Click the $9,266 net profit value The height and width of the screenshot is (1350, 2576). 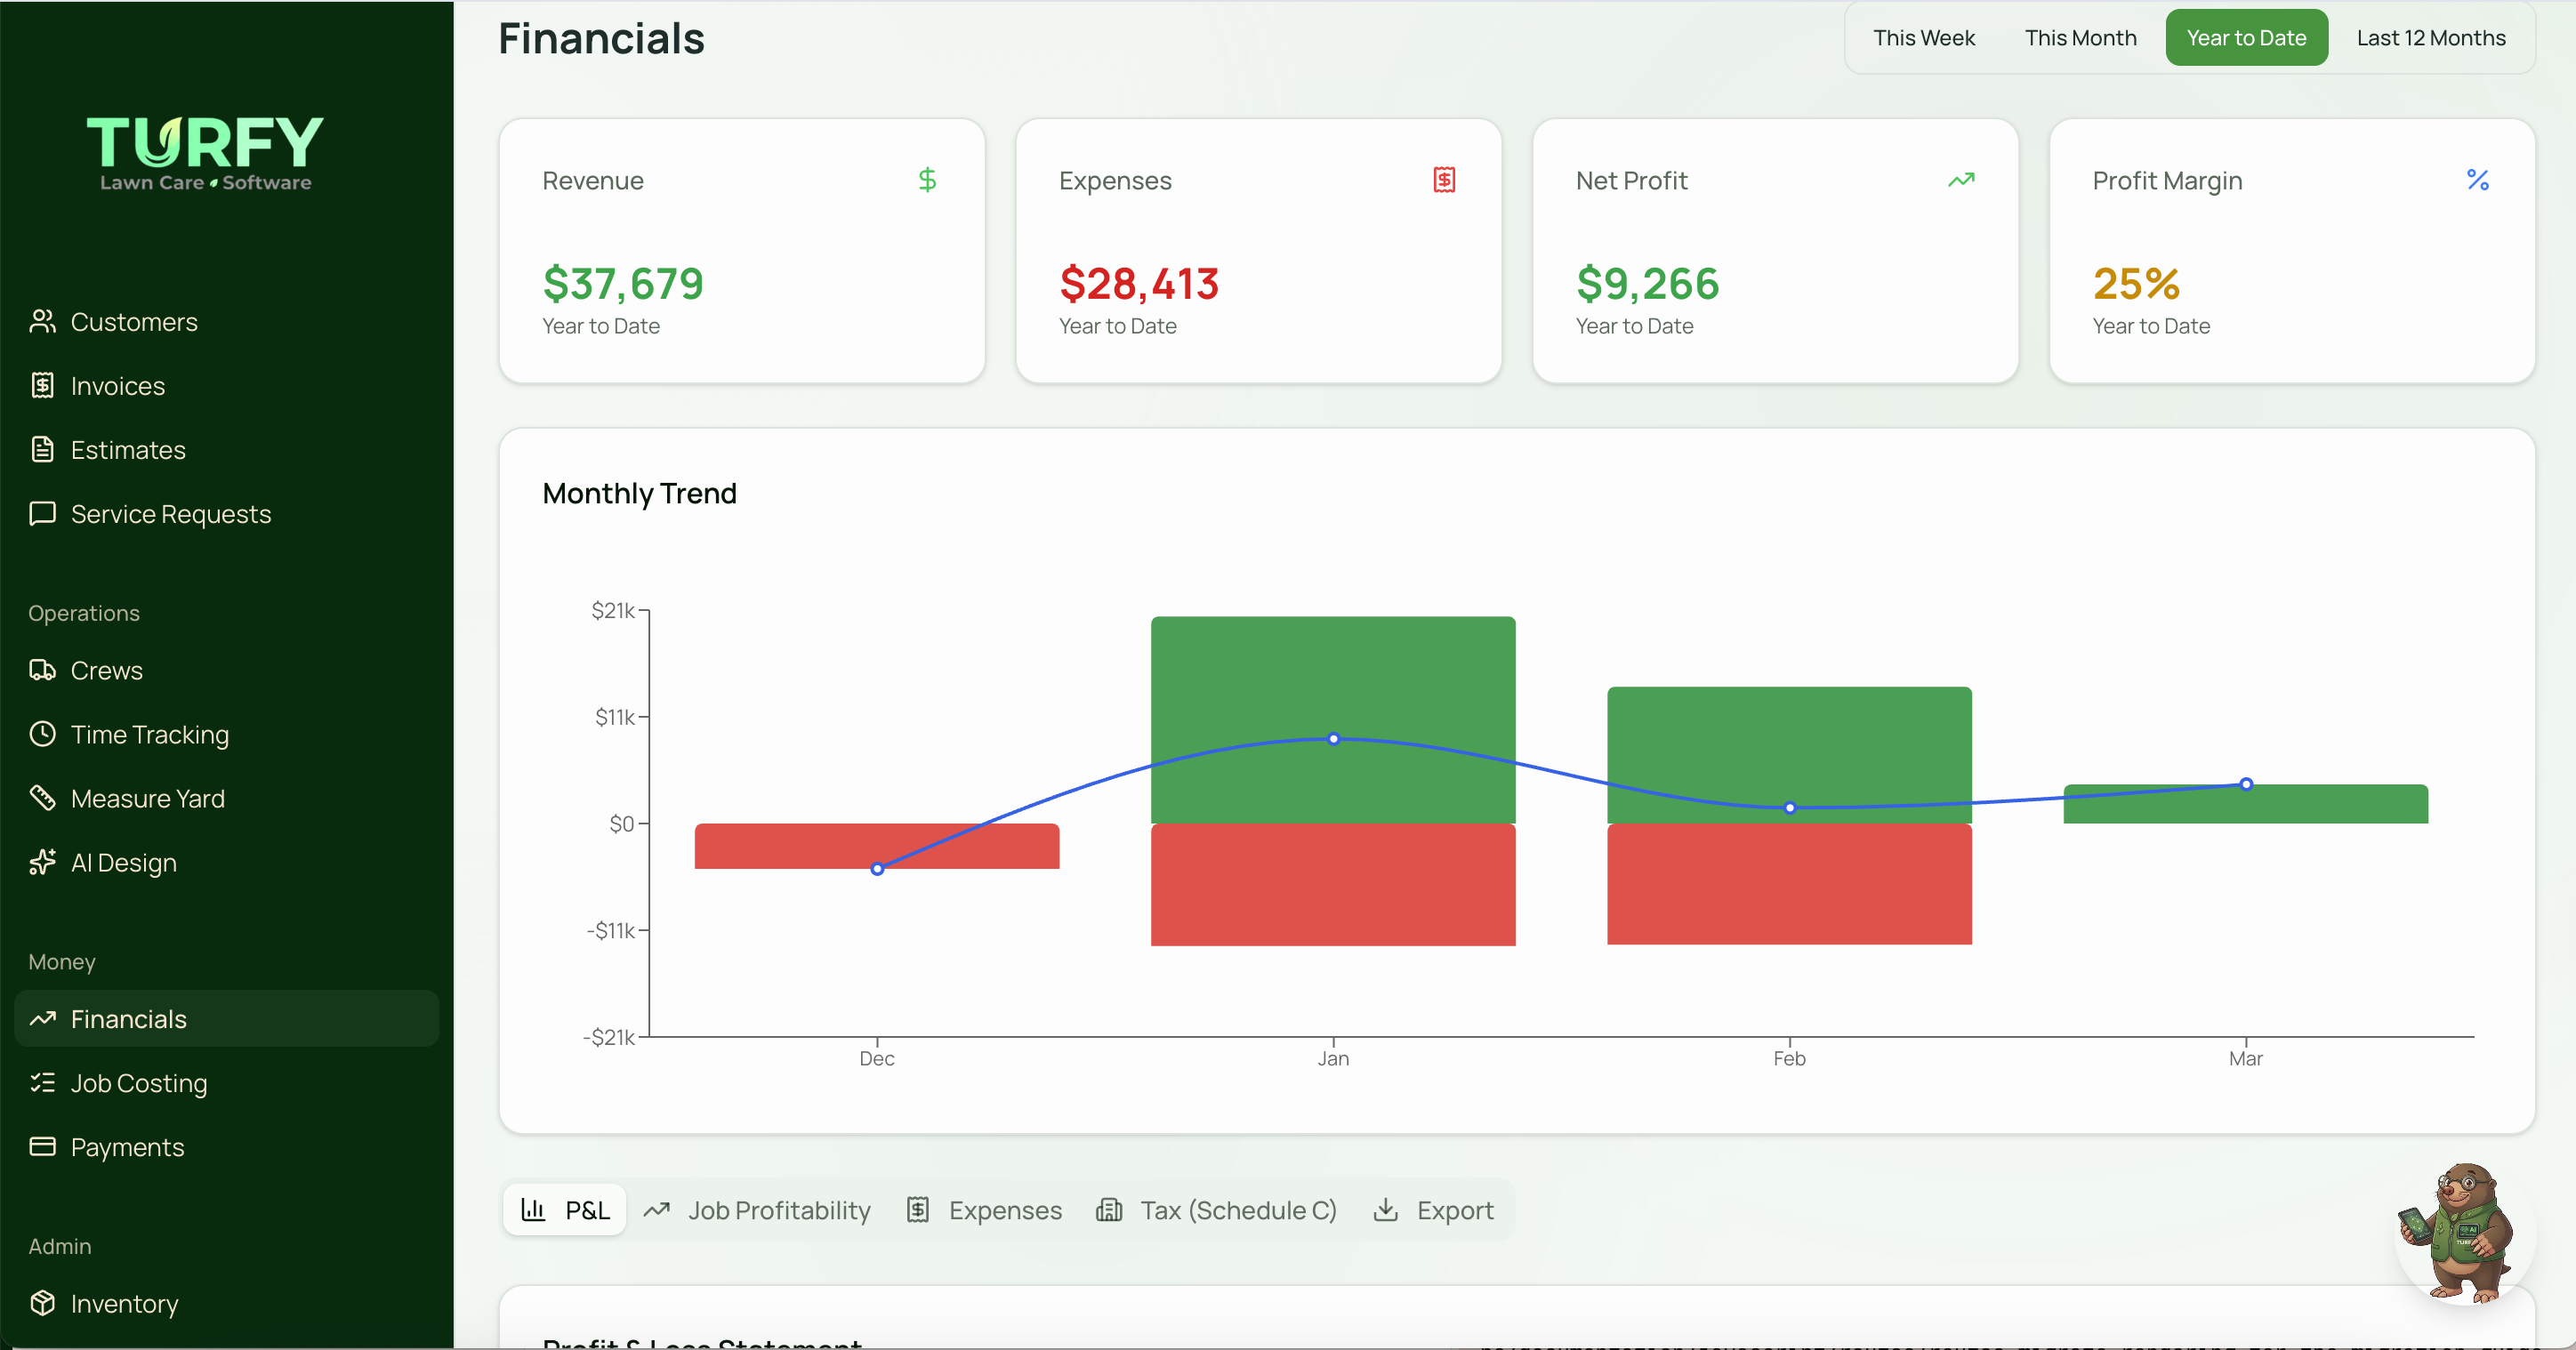click(x=1647, y=283)
